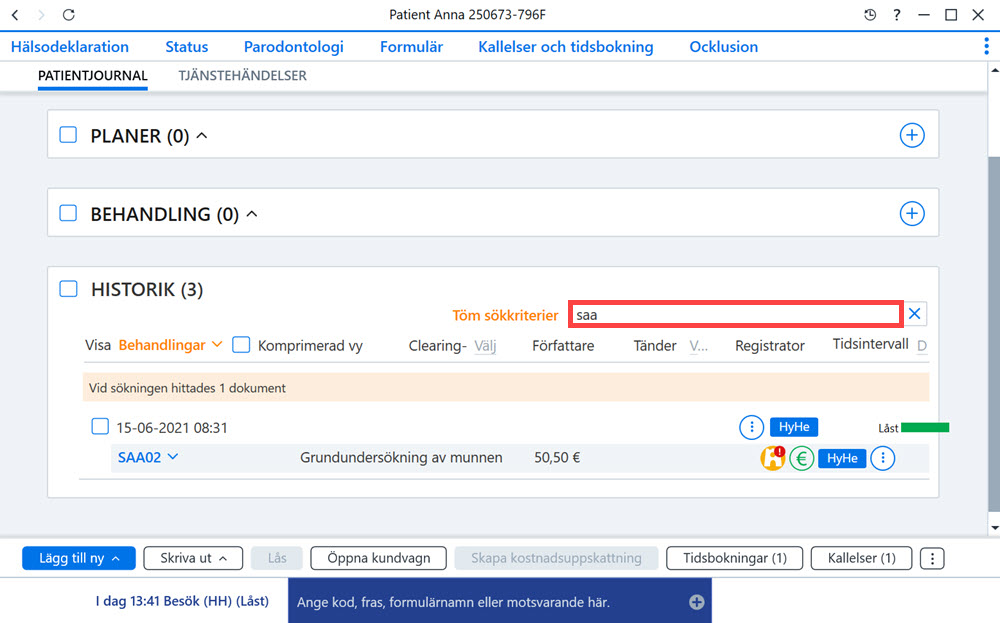
Task: Open the Visa Behandlingar dropdown
Action: coord(170,345)
